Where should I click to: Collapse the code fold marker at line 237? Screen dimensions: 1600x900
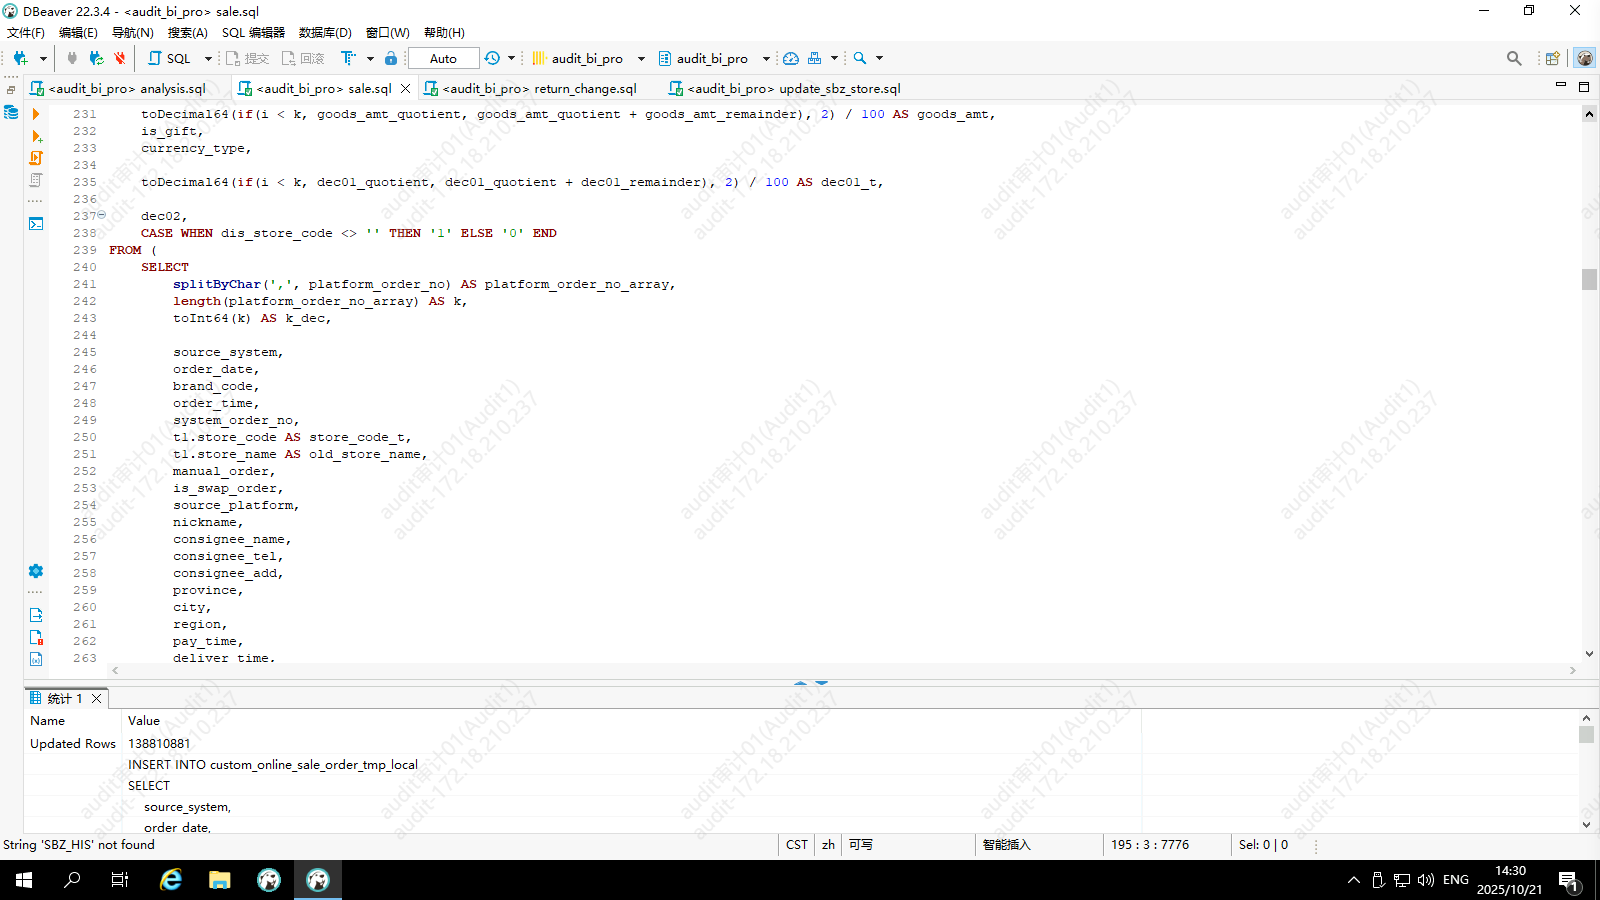coord(101,215)
